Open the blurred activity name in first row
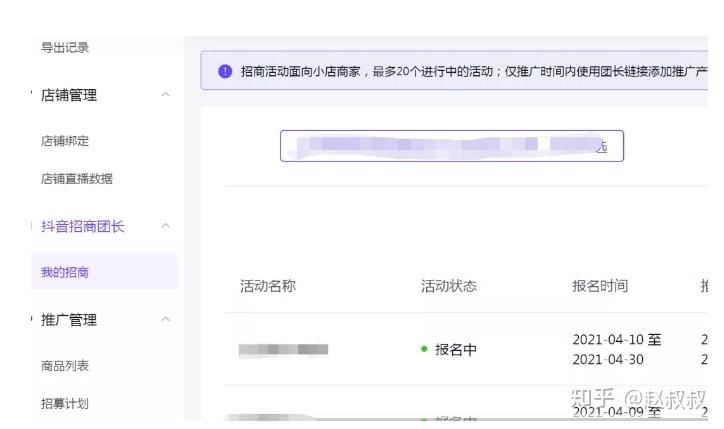This screenshot has width=724, height=429. coord(284,349)
